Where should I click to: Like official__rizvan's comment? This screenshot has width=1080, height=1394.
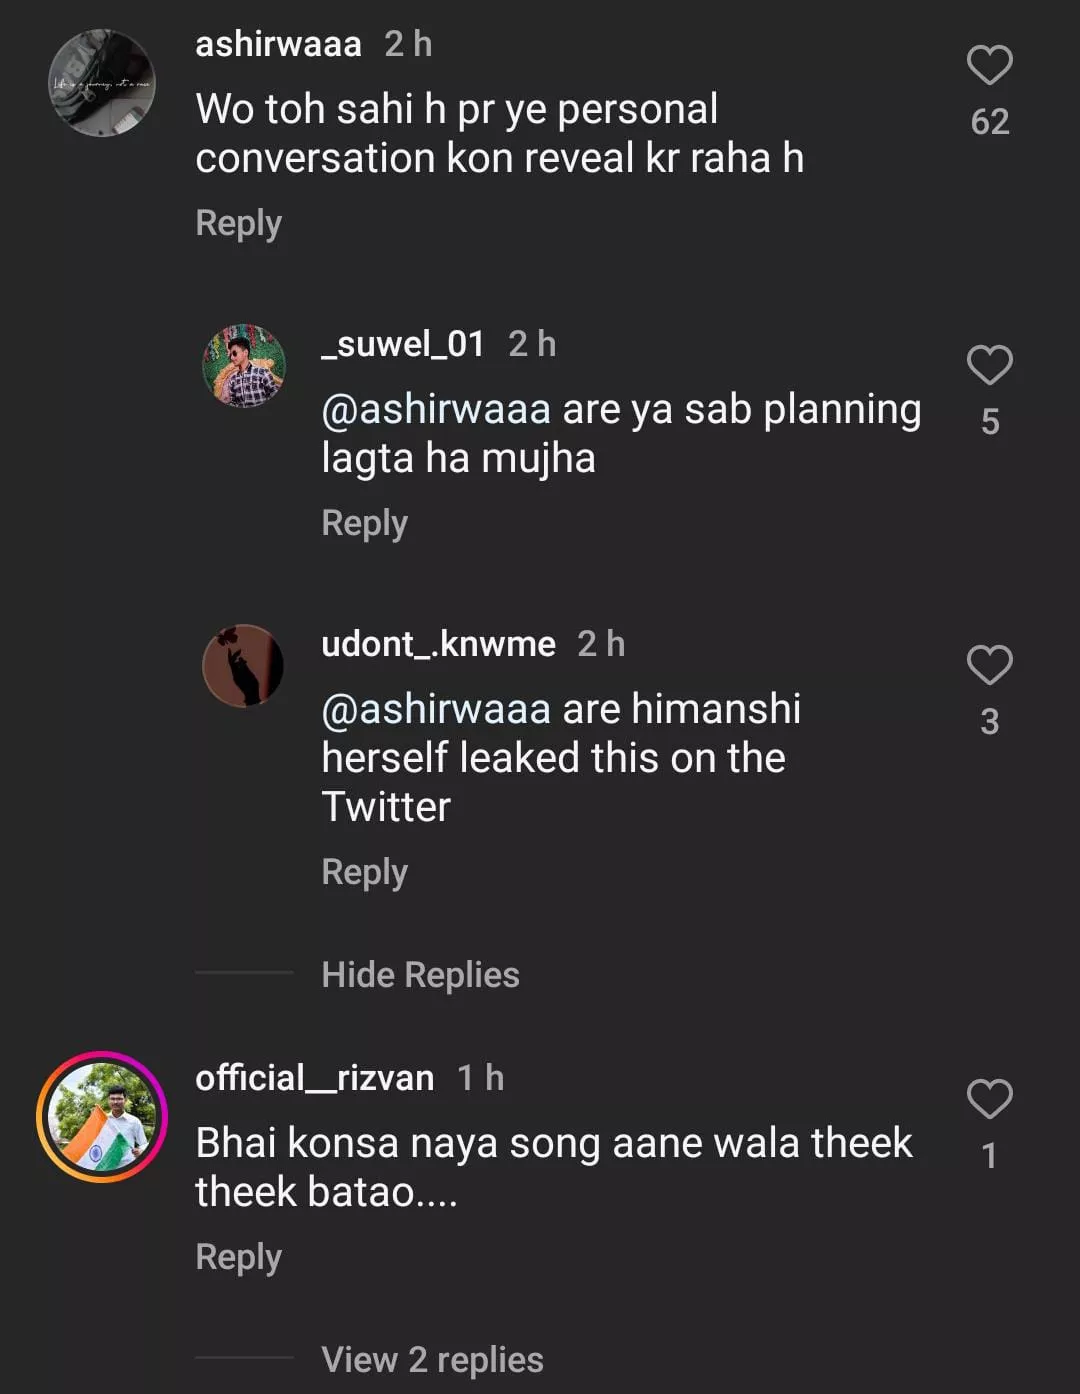coord(989,1100)
